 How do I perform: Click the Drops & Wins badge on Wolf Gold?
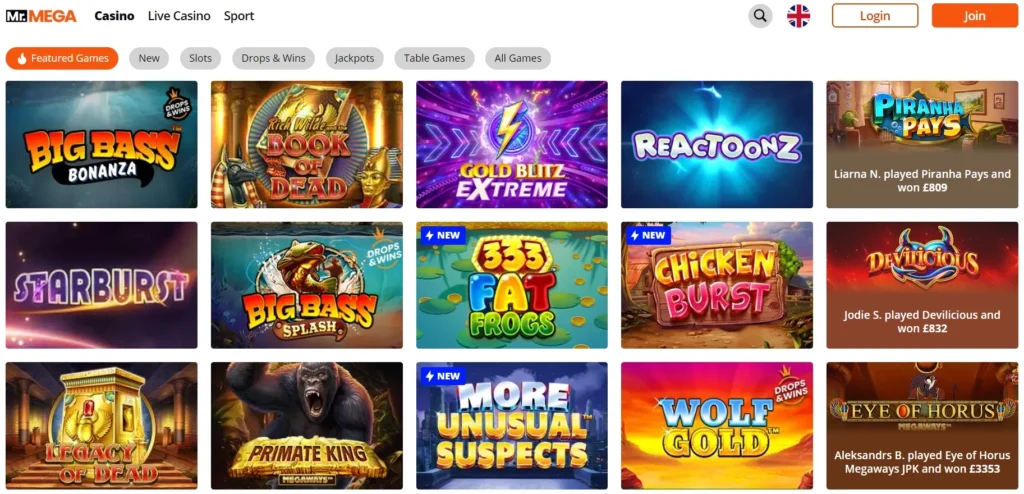[792, 382]
